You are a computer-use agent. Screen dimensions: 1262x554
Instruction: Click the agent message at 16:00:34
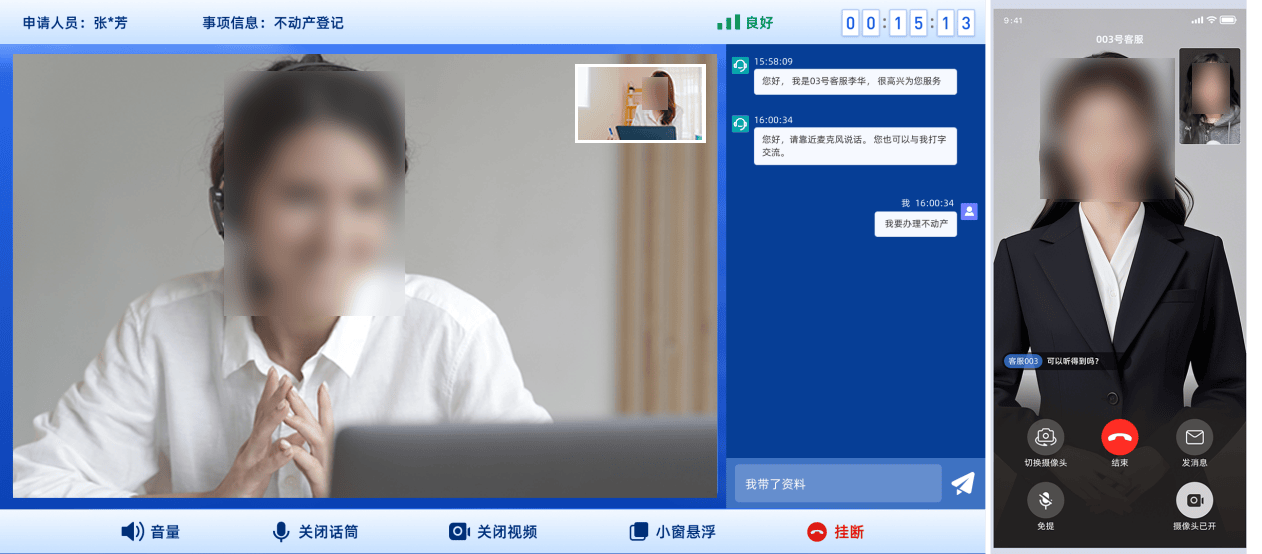click(855, 146)
